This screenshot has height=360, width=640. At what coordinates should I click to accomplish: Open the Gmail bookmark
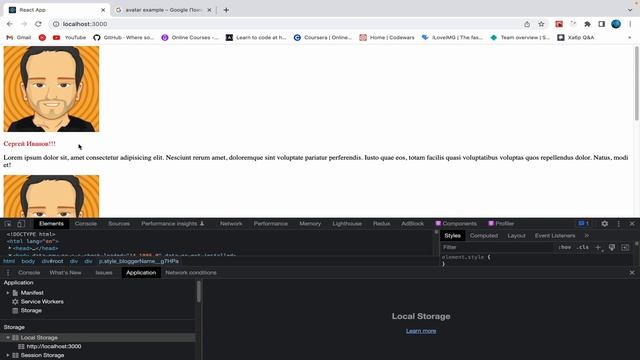click(19, 38)
